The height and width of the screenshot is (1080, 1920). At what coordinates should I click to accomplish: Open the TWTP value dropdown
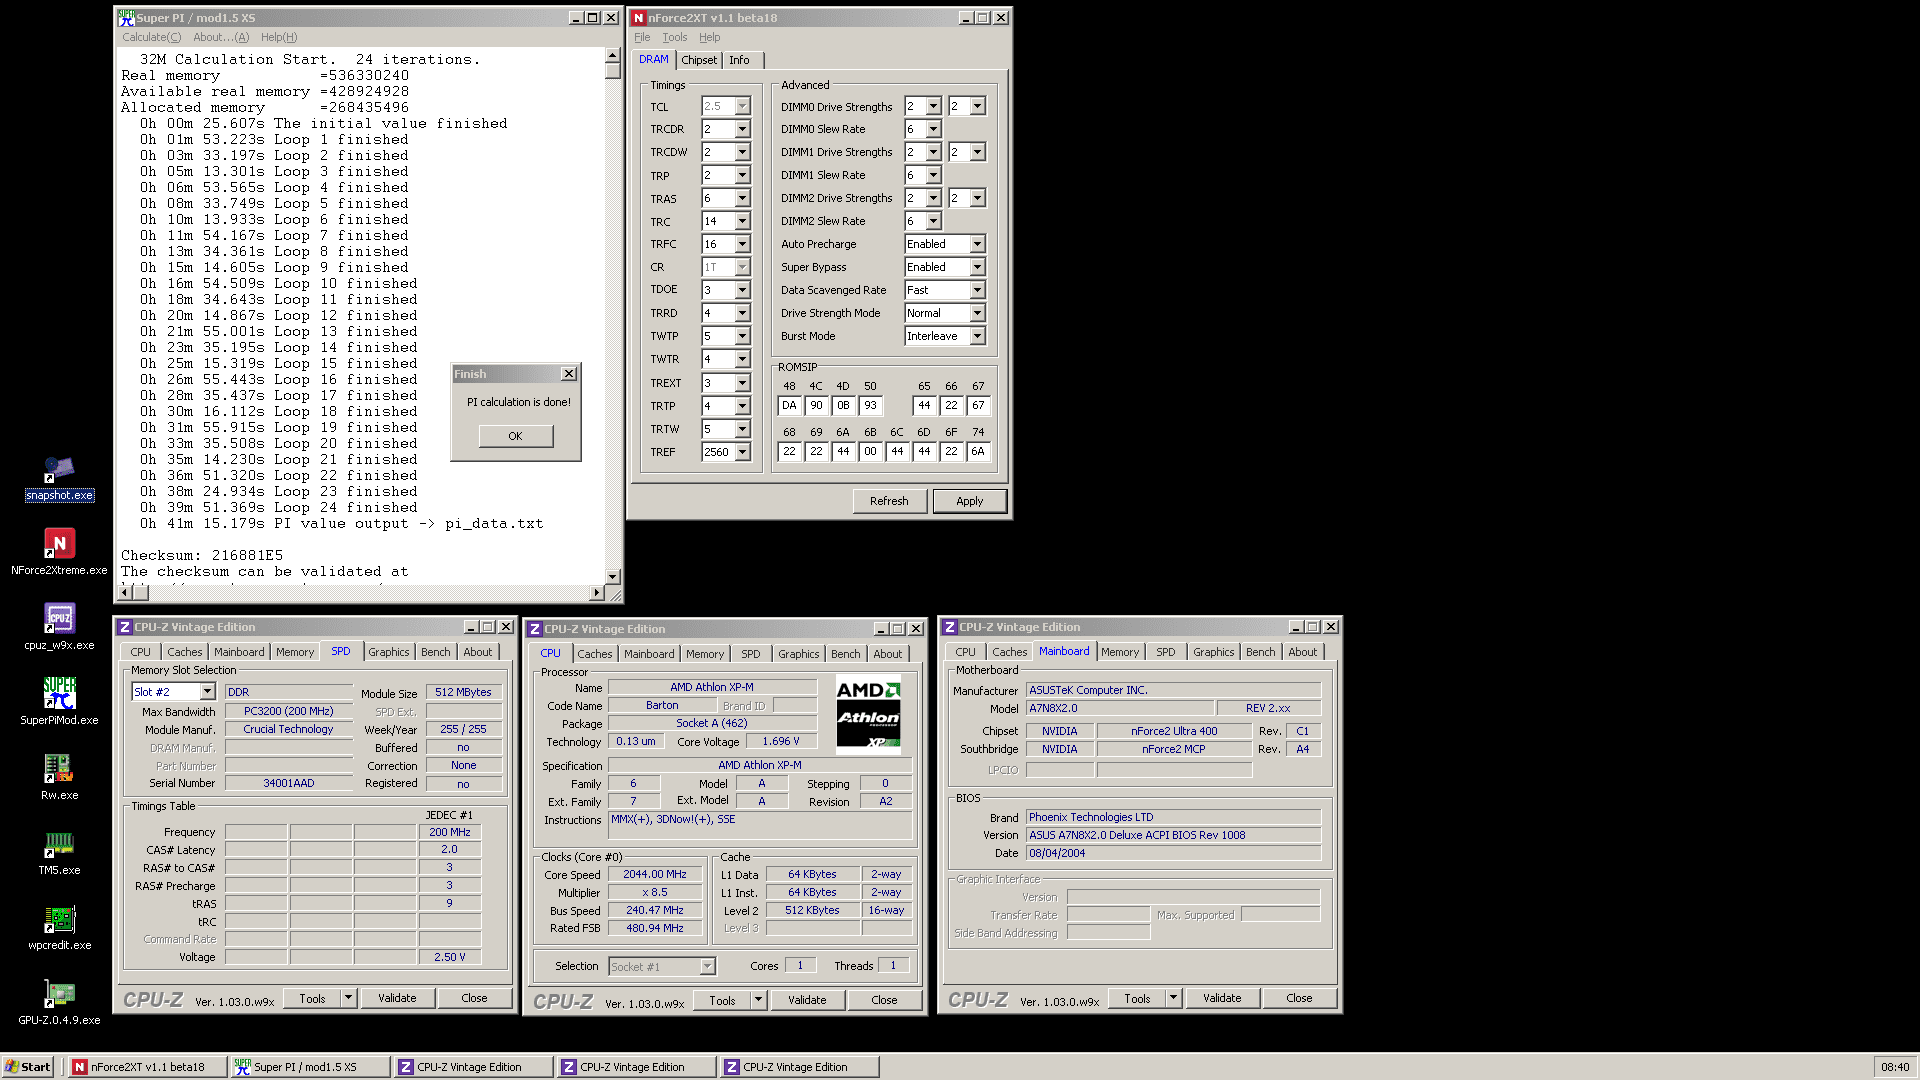(x=742, y=336)
